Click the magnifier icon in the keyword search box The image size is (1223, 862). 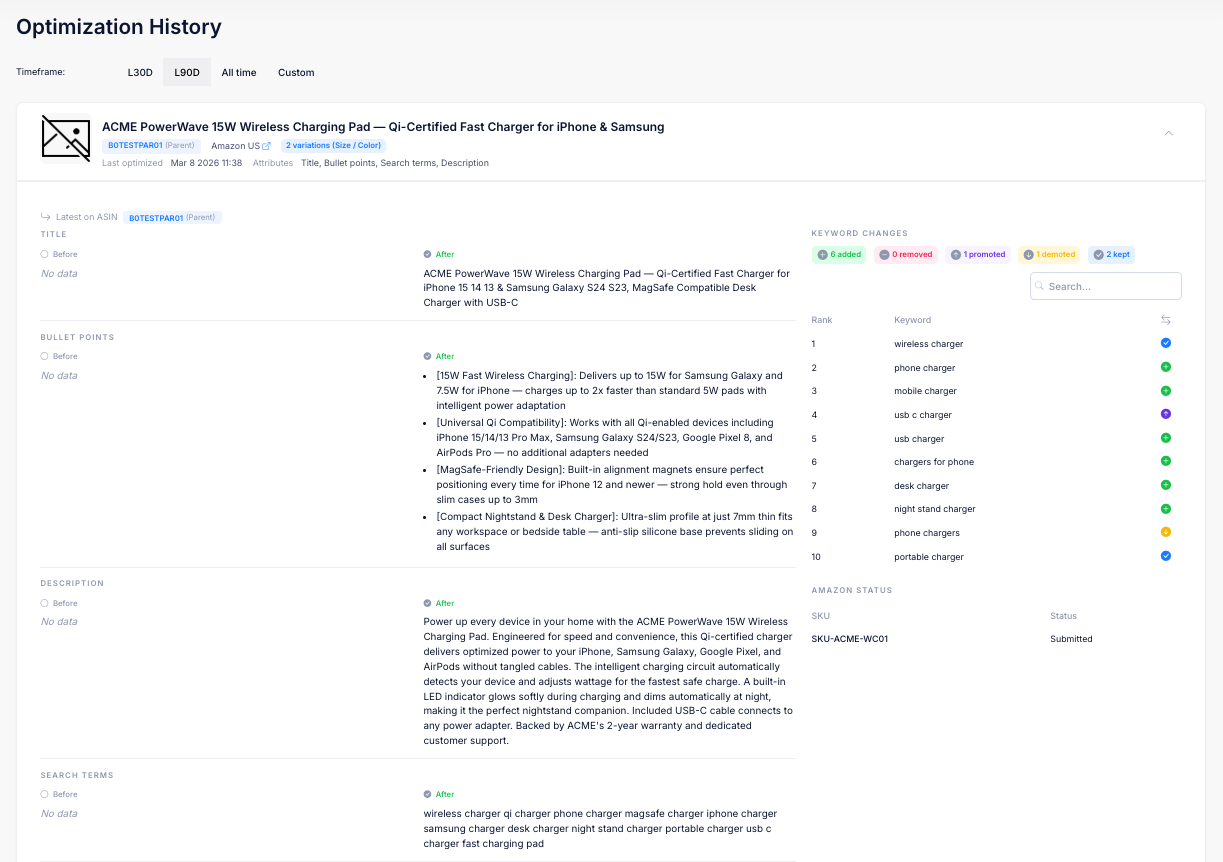(1041, 285)
